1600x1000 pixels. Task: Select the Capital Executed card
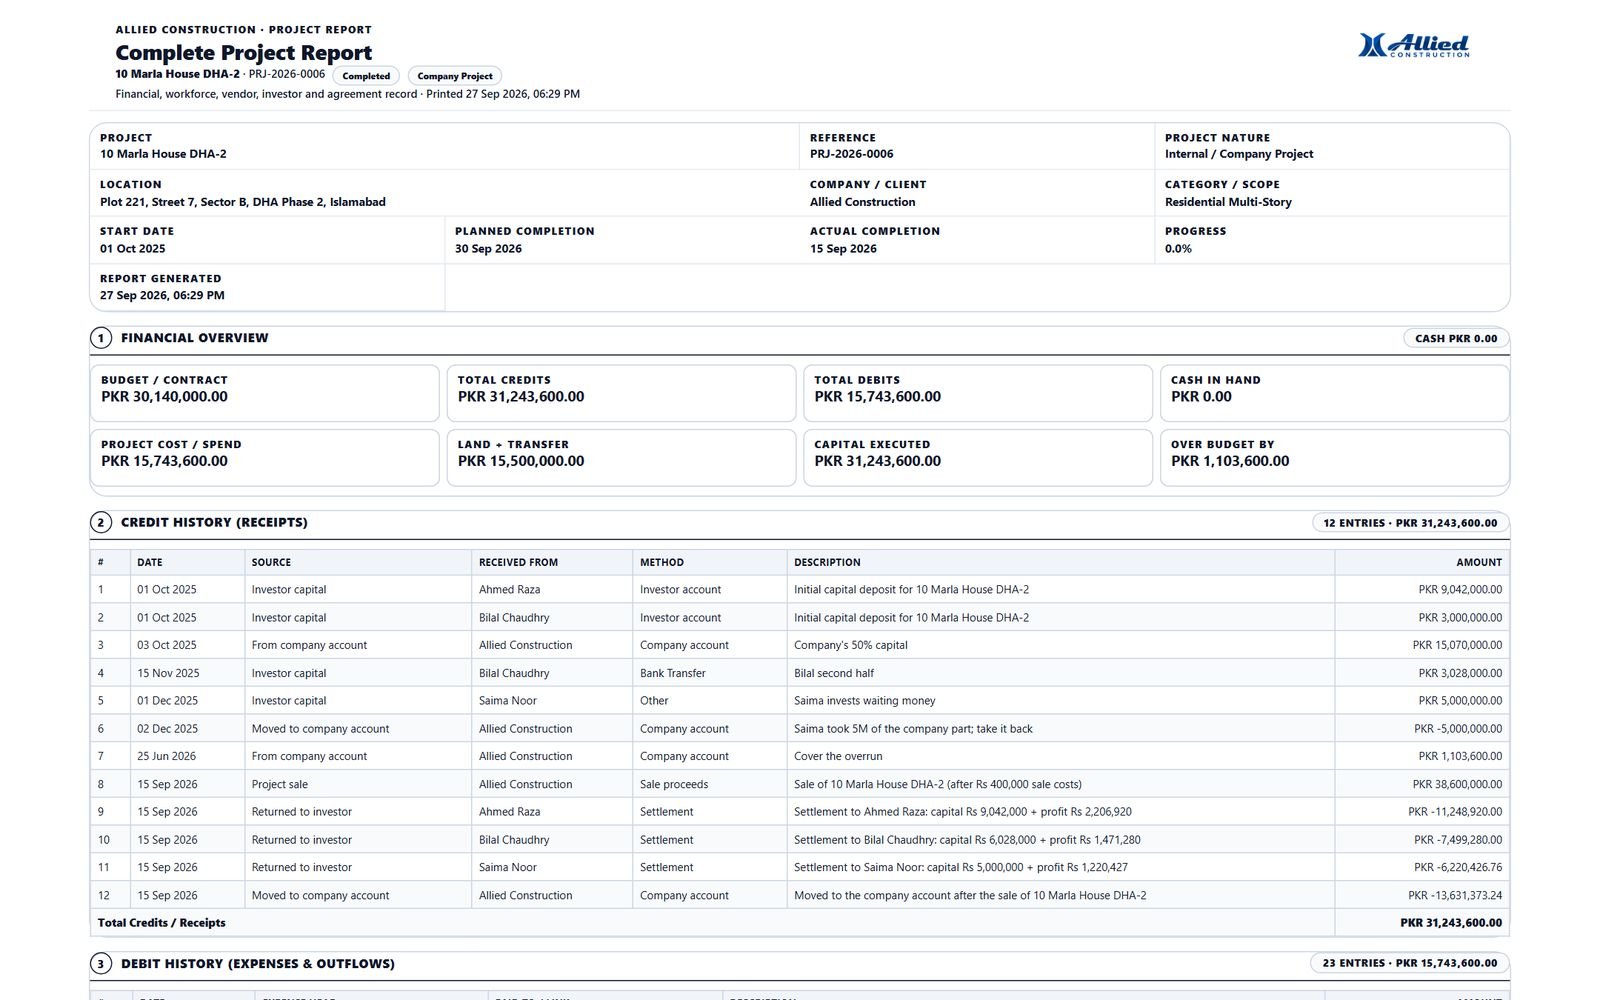(x=978, y=458)
